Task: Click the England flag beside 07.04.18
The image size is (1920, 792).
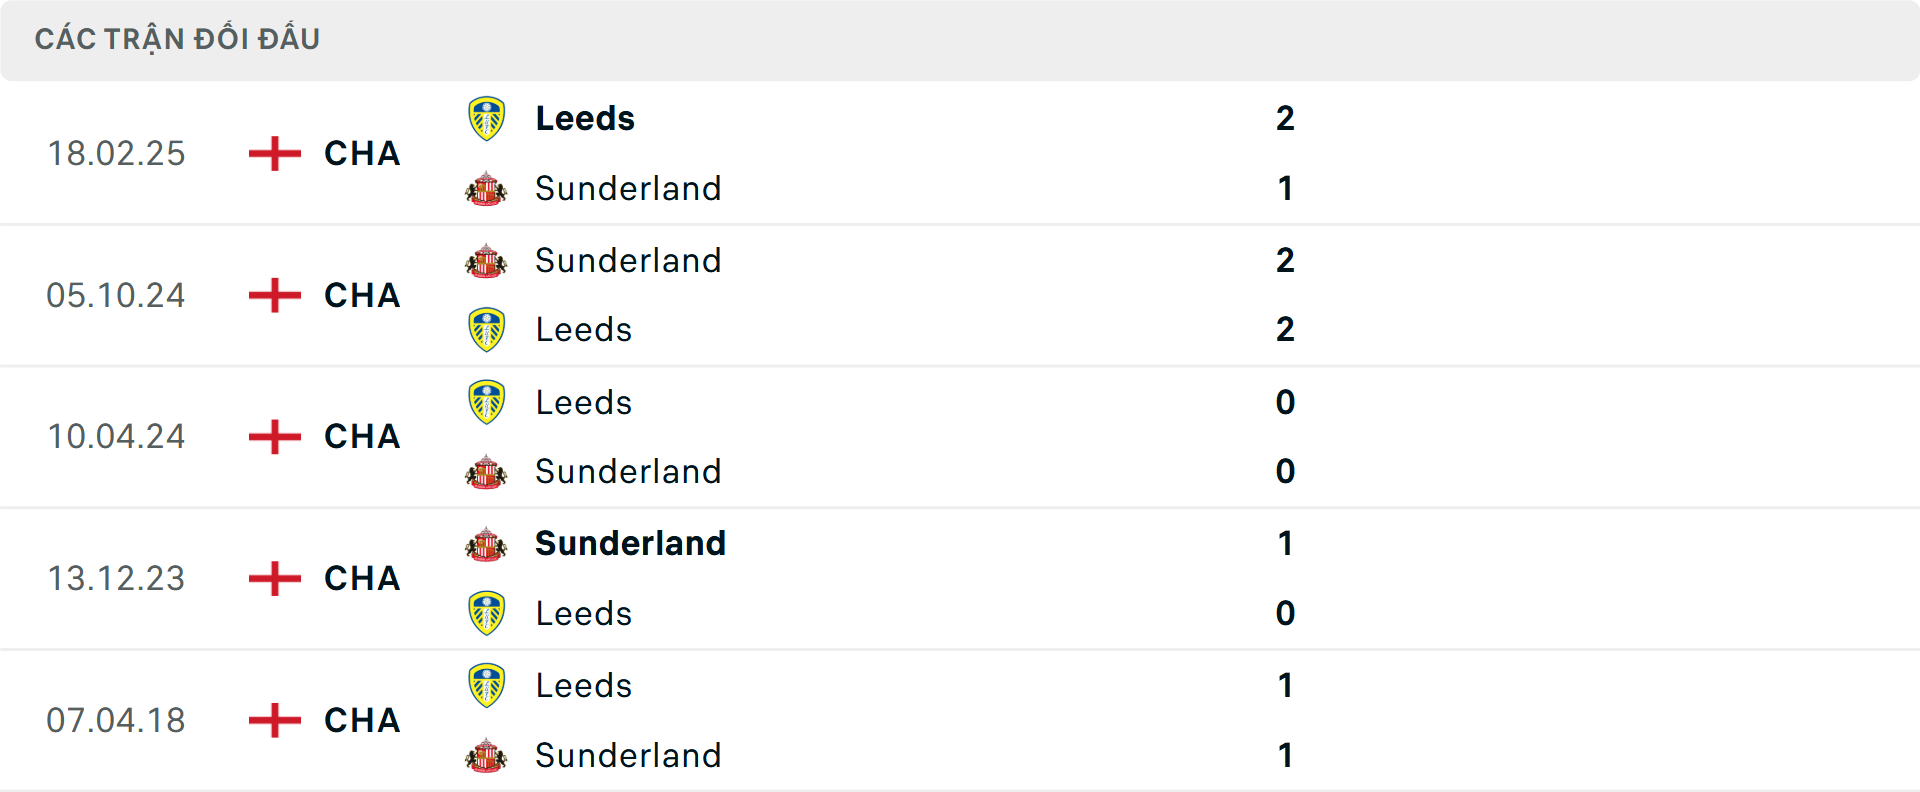Action: (272, 721)
